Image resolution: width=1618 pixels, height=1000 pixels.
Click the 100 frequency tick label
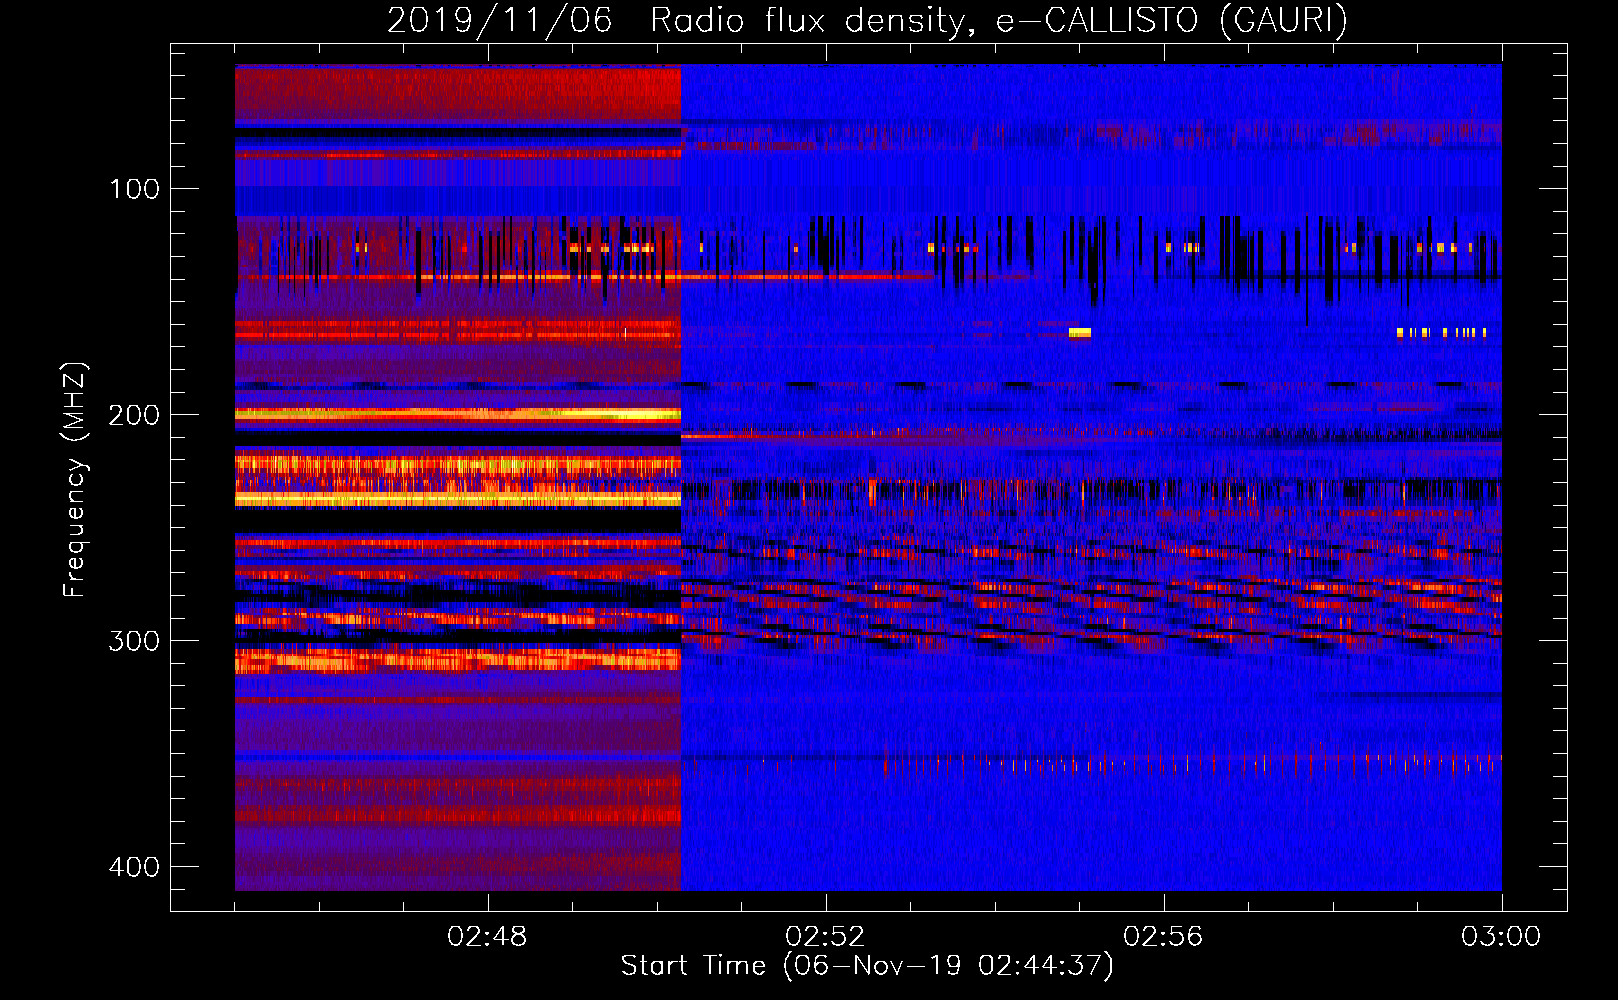pyautogui.click(x=134, y=188)
